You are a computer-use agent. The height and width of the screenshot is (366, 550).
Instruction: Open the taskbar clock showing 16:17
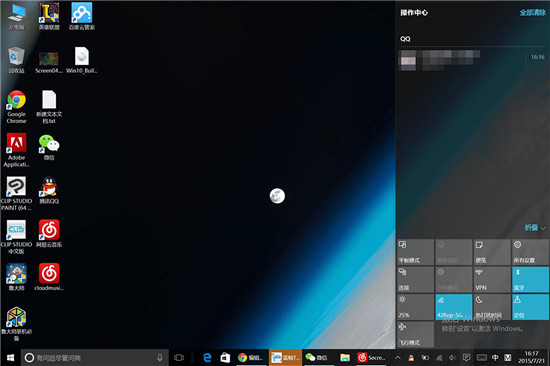click(x=531, y=357)
